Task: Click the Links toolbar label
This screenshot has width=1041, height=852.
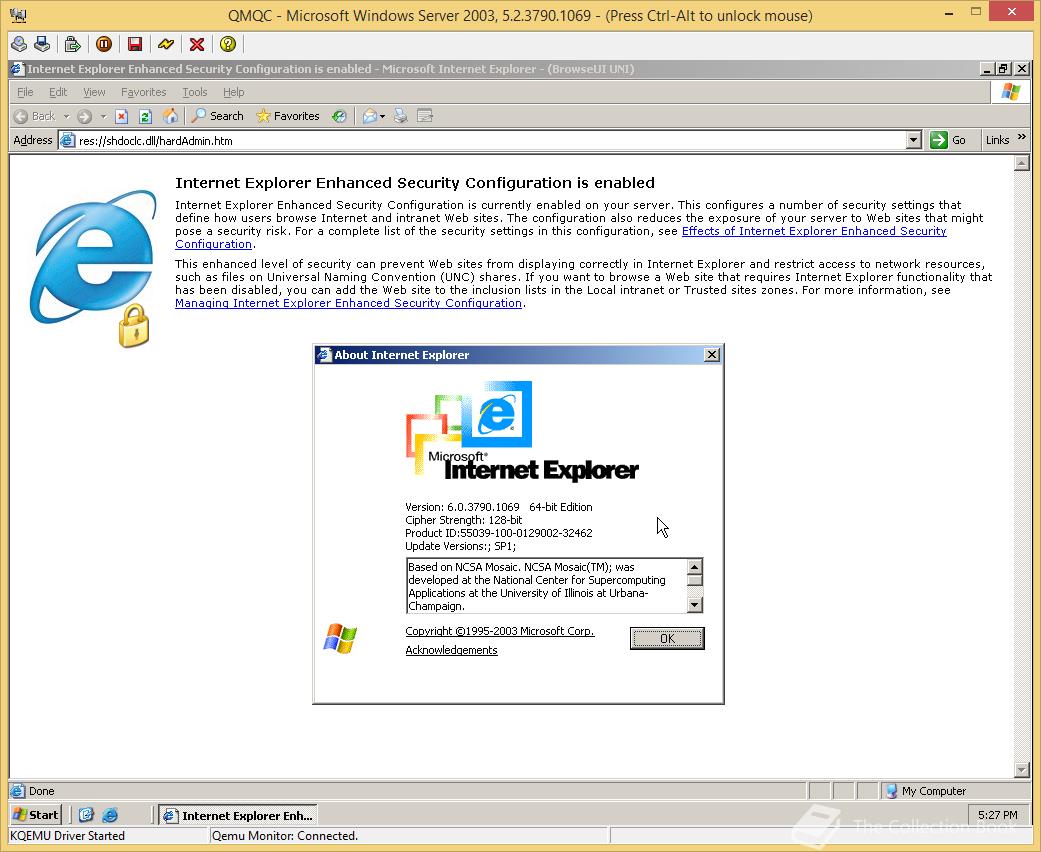Action: pyautogui.click(x=997, y=140)
